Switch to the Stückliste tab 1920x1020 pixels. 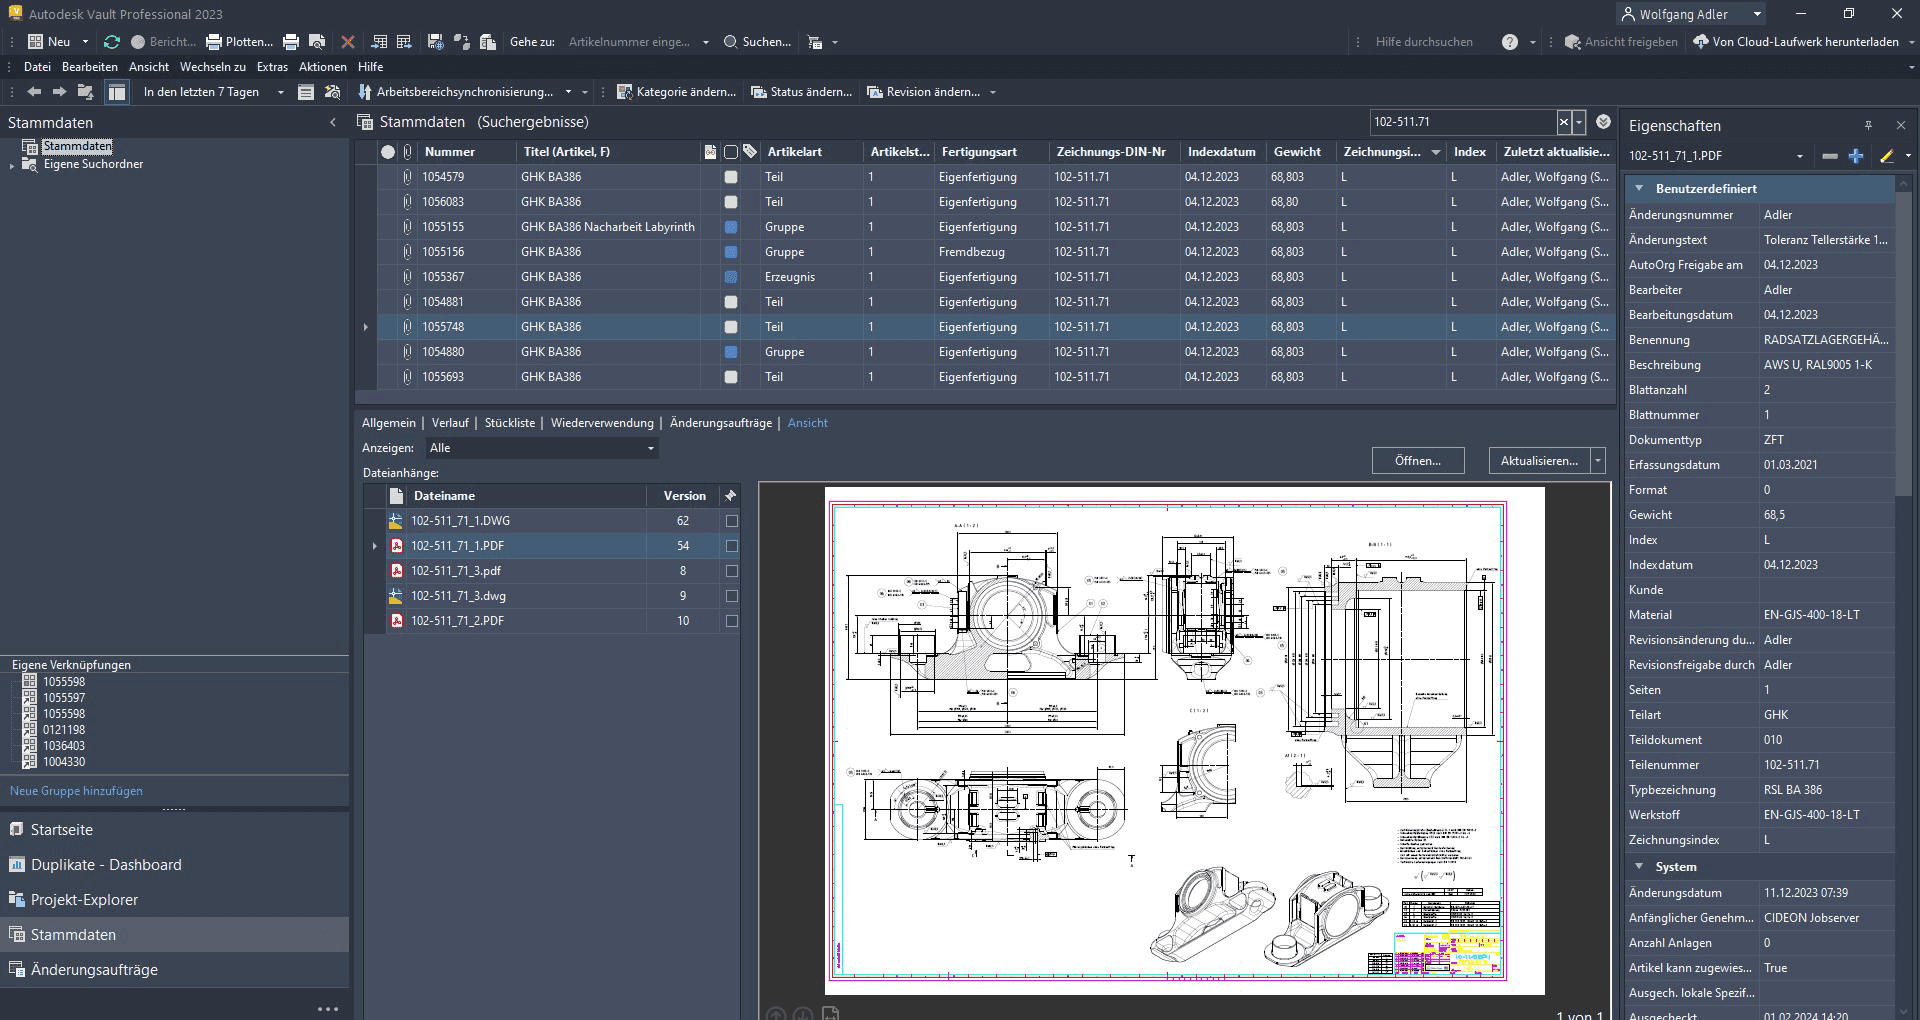pos(510,423)
